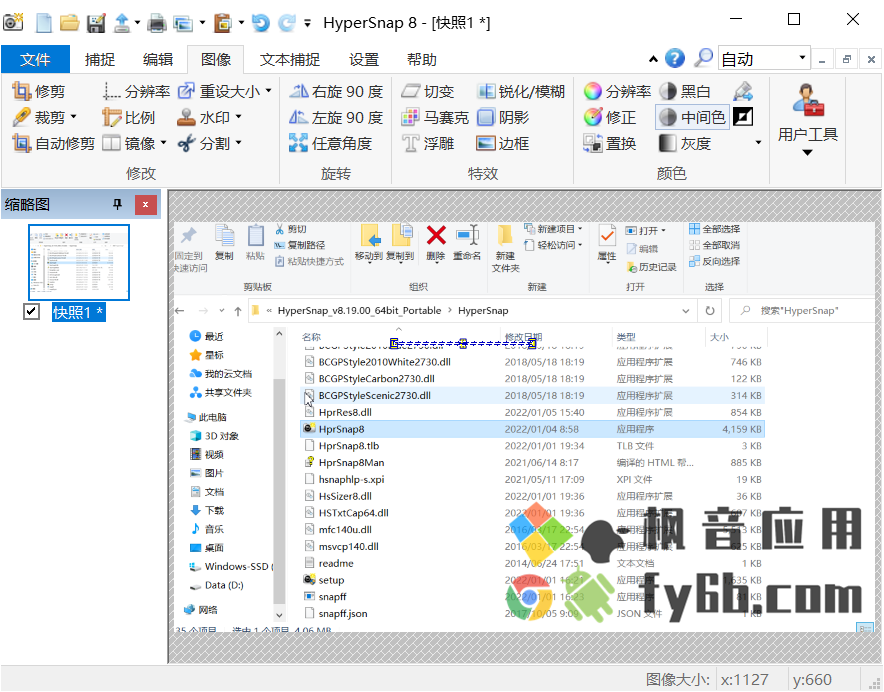Image resolution: width=884 pixels, height=692 pixels.
Task: Apply the 切变 shear effect
Action: 427,91
